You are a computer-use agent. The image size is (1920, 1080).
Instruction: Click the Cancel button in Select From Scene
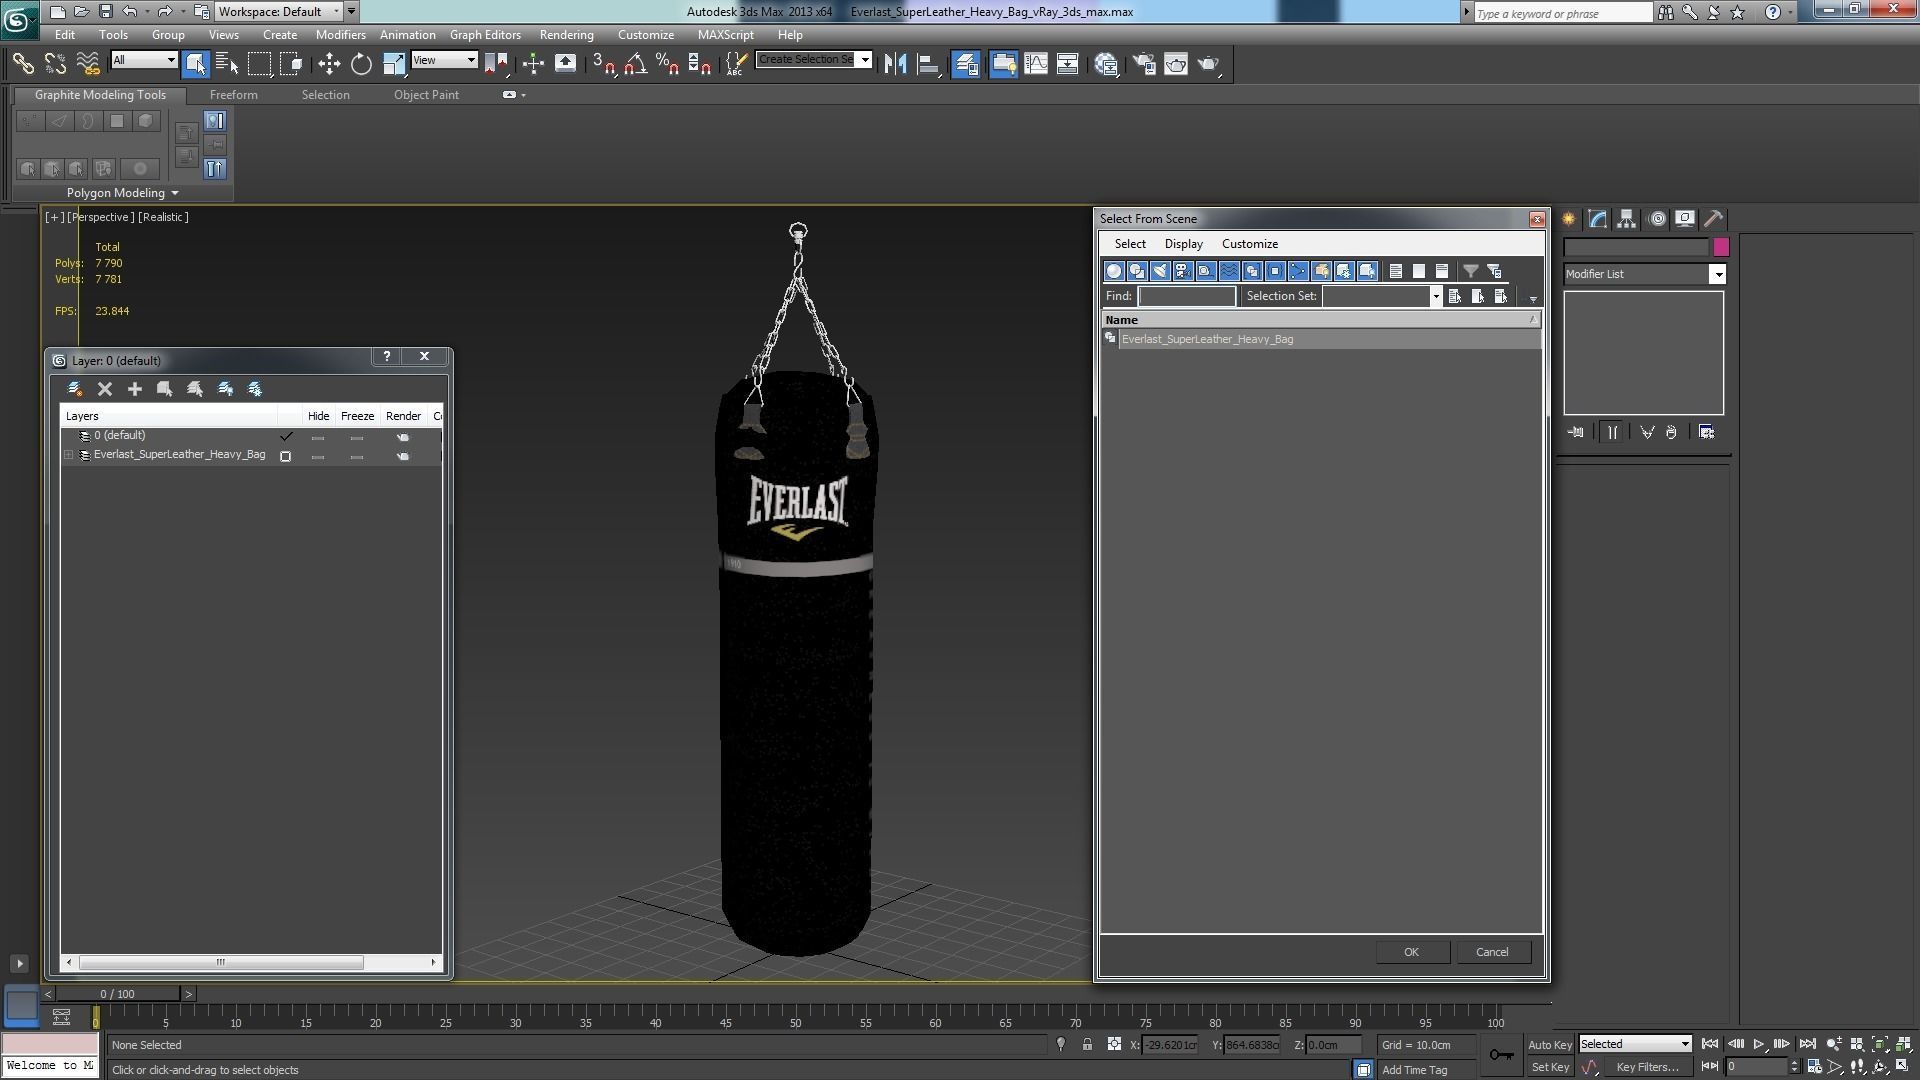point(1491,952)
